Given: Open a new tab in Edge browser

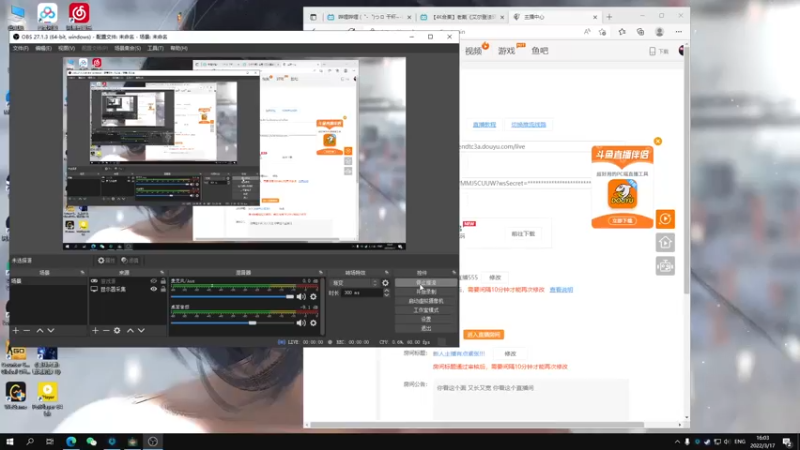Looking at the screenshot, I should 609,17.
